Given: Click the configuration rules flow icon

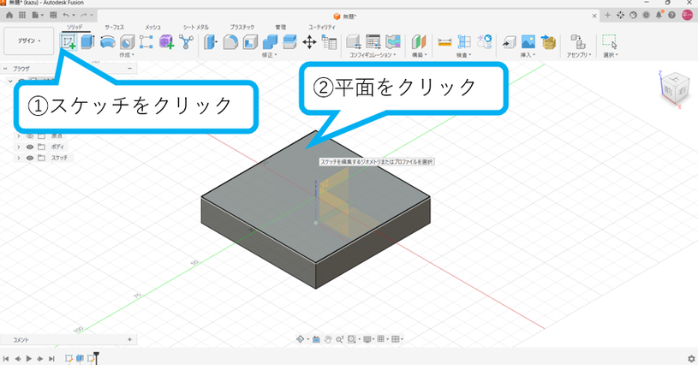Looking at the screenshot, I should coord(393,42).
